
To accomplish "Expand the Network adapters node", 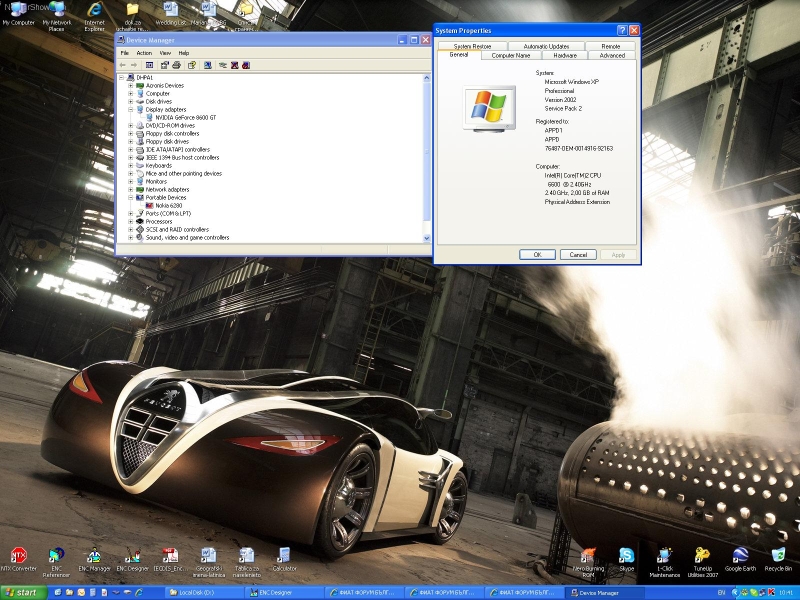I will coord(130,189).
